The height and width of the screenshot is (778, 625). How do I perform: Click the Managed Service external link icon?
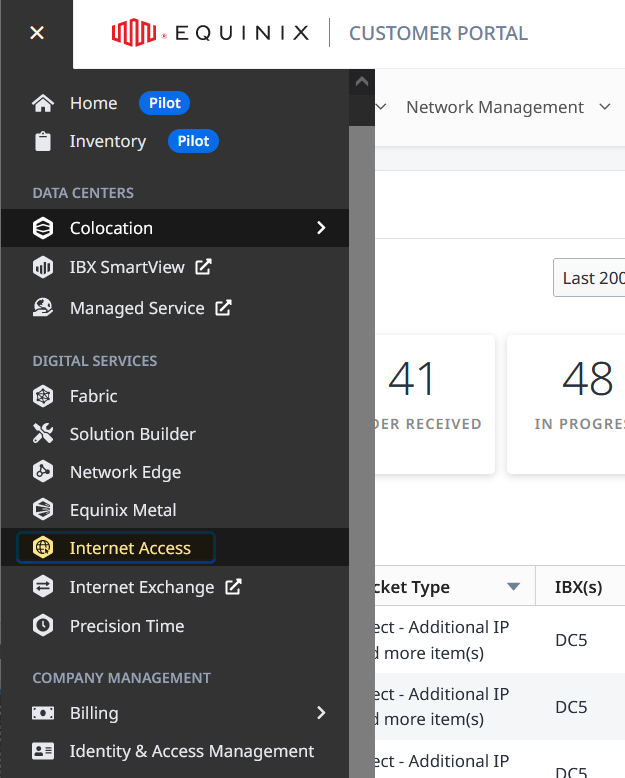pos(223,308)
